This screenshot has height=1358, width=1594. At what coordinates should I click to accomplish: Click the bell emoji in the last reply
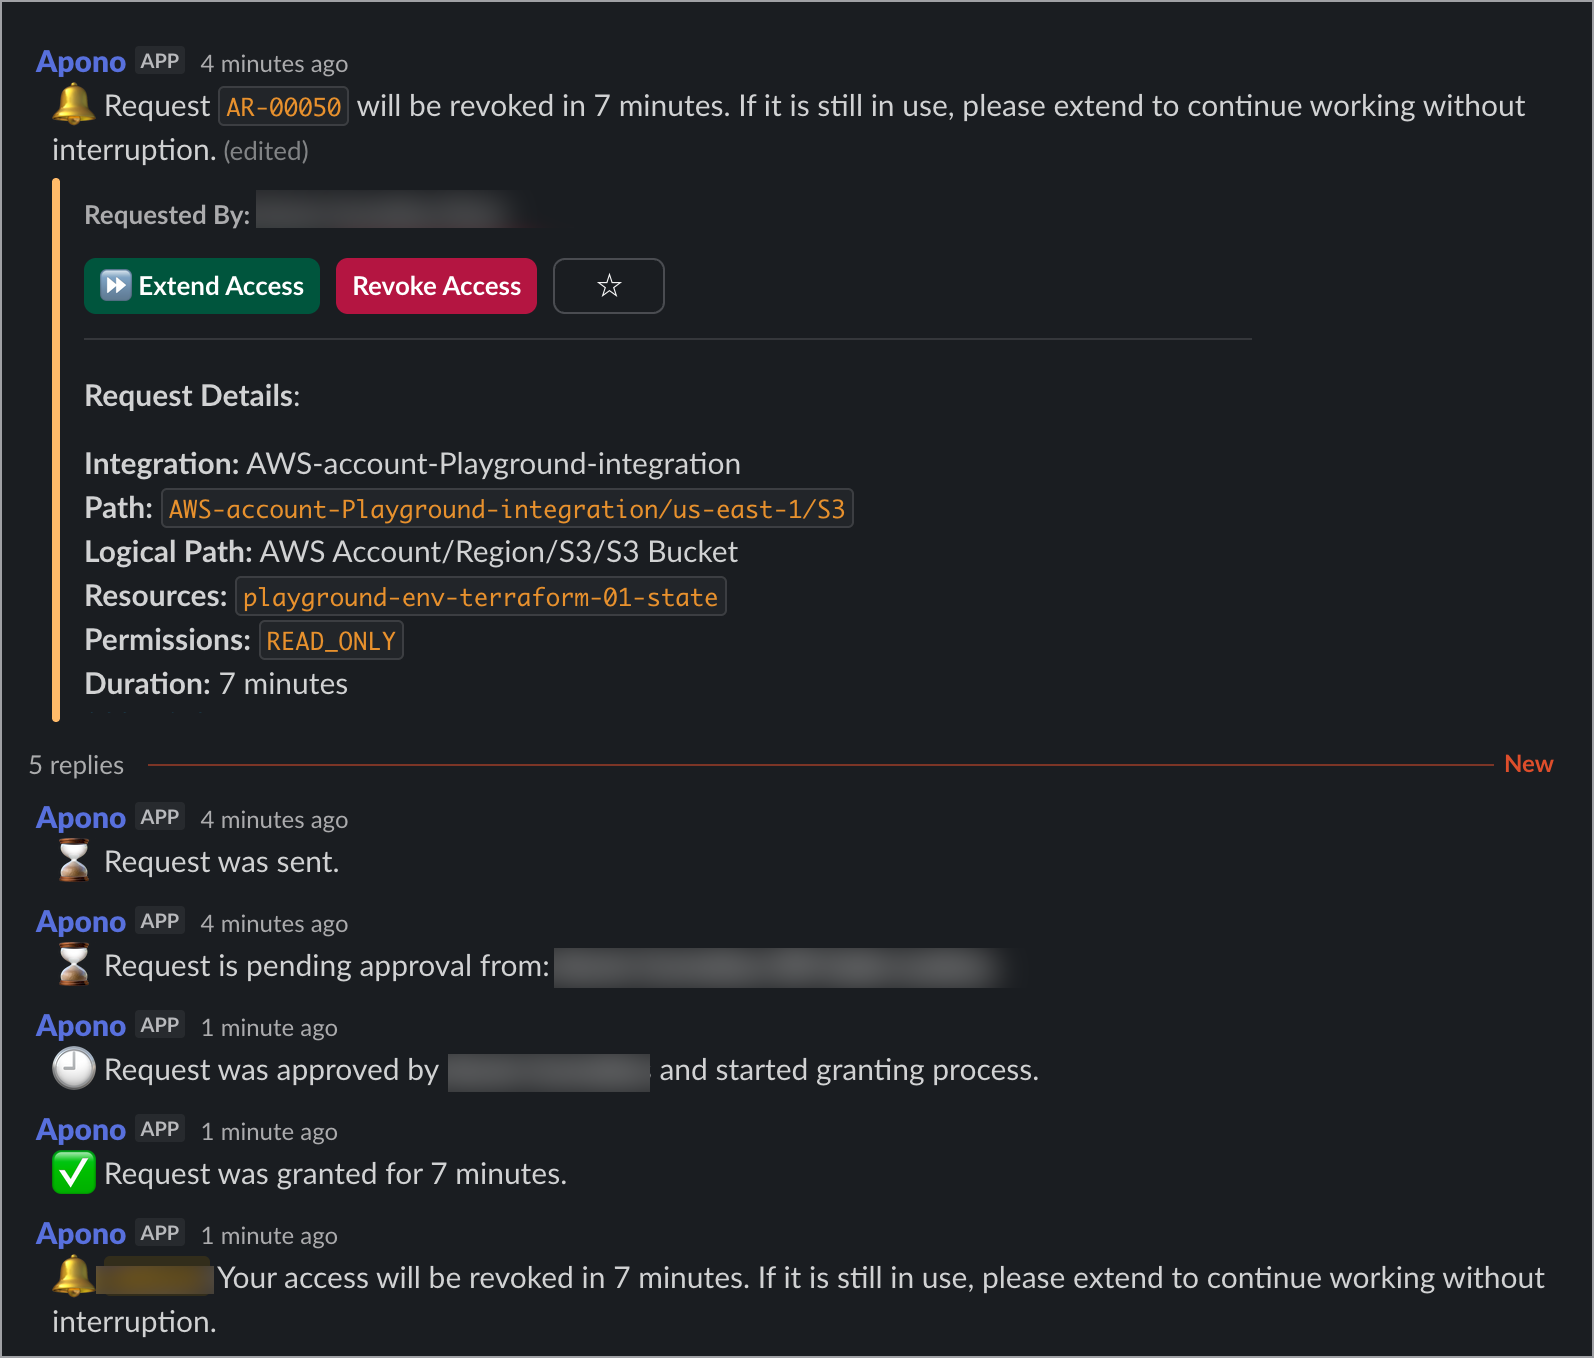[73, 1276]
